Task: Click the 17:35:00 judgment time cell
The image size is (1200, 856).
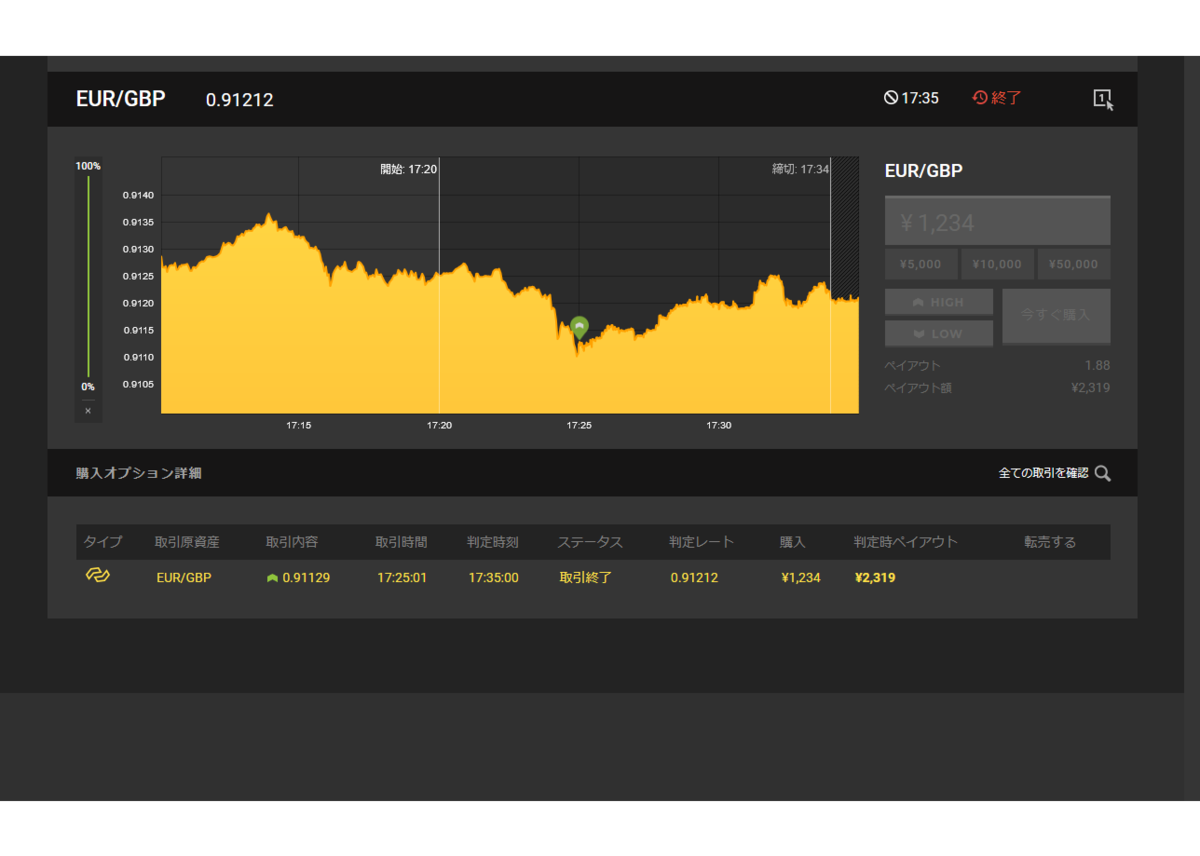Action: 494,578
